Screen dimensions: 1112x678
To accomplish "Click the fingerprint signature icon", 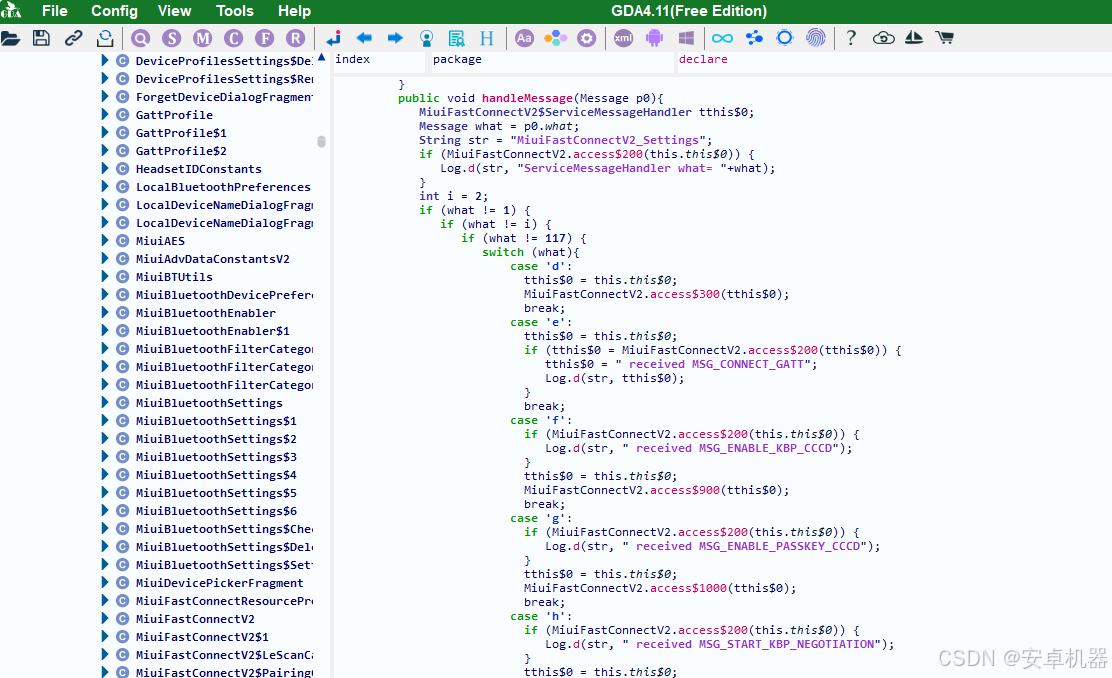I will (x=816, y=38).
